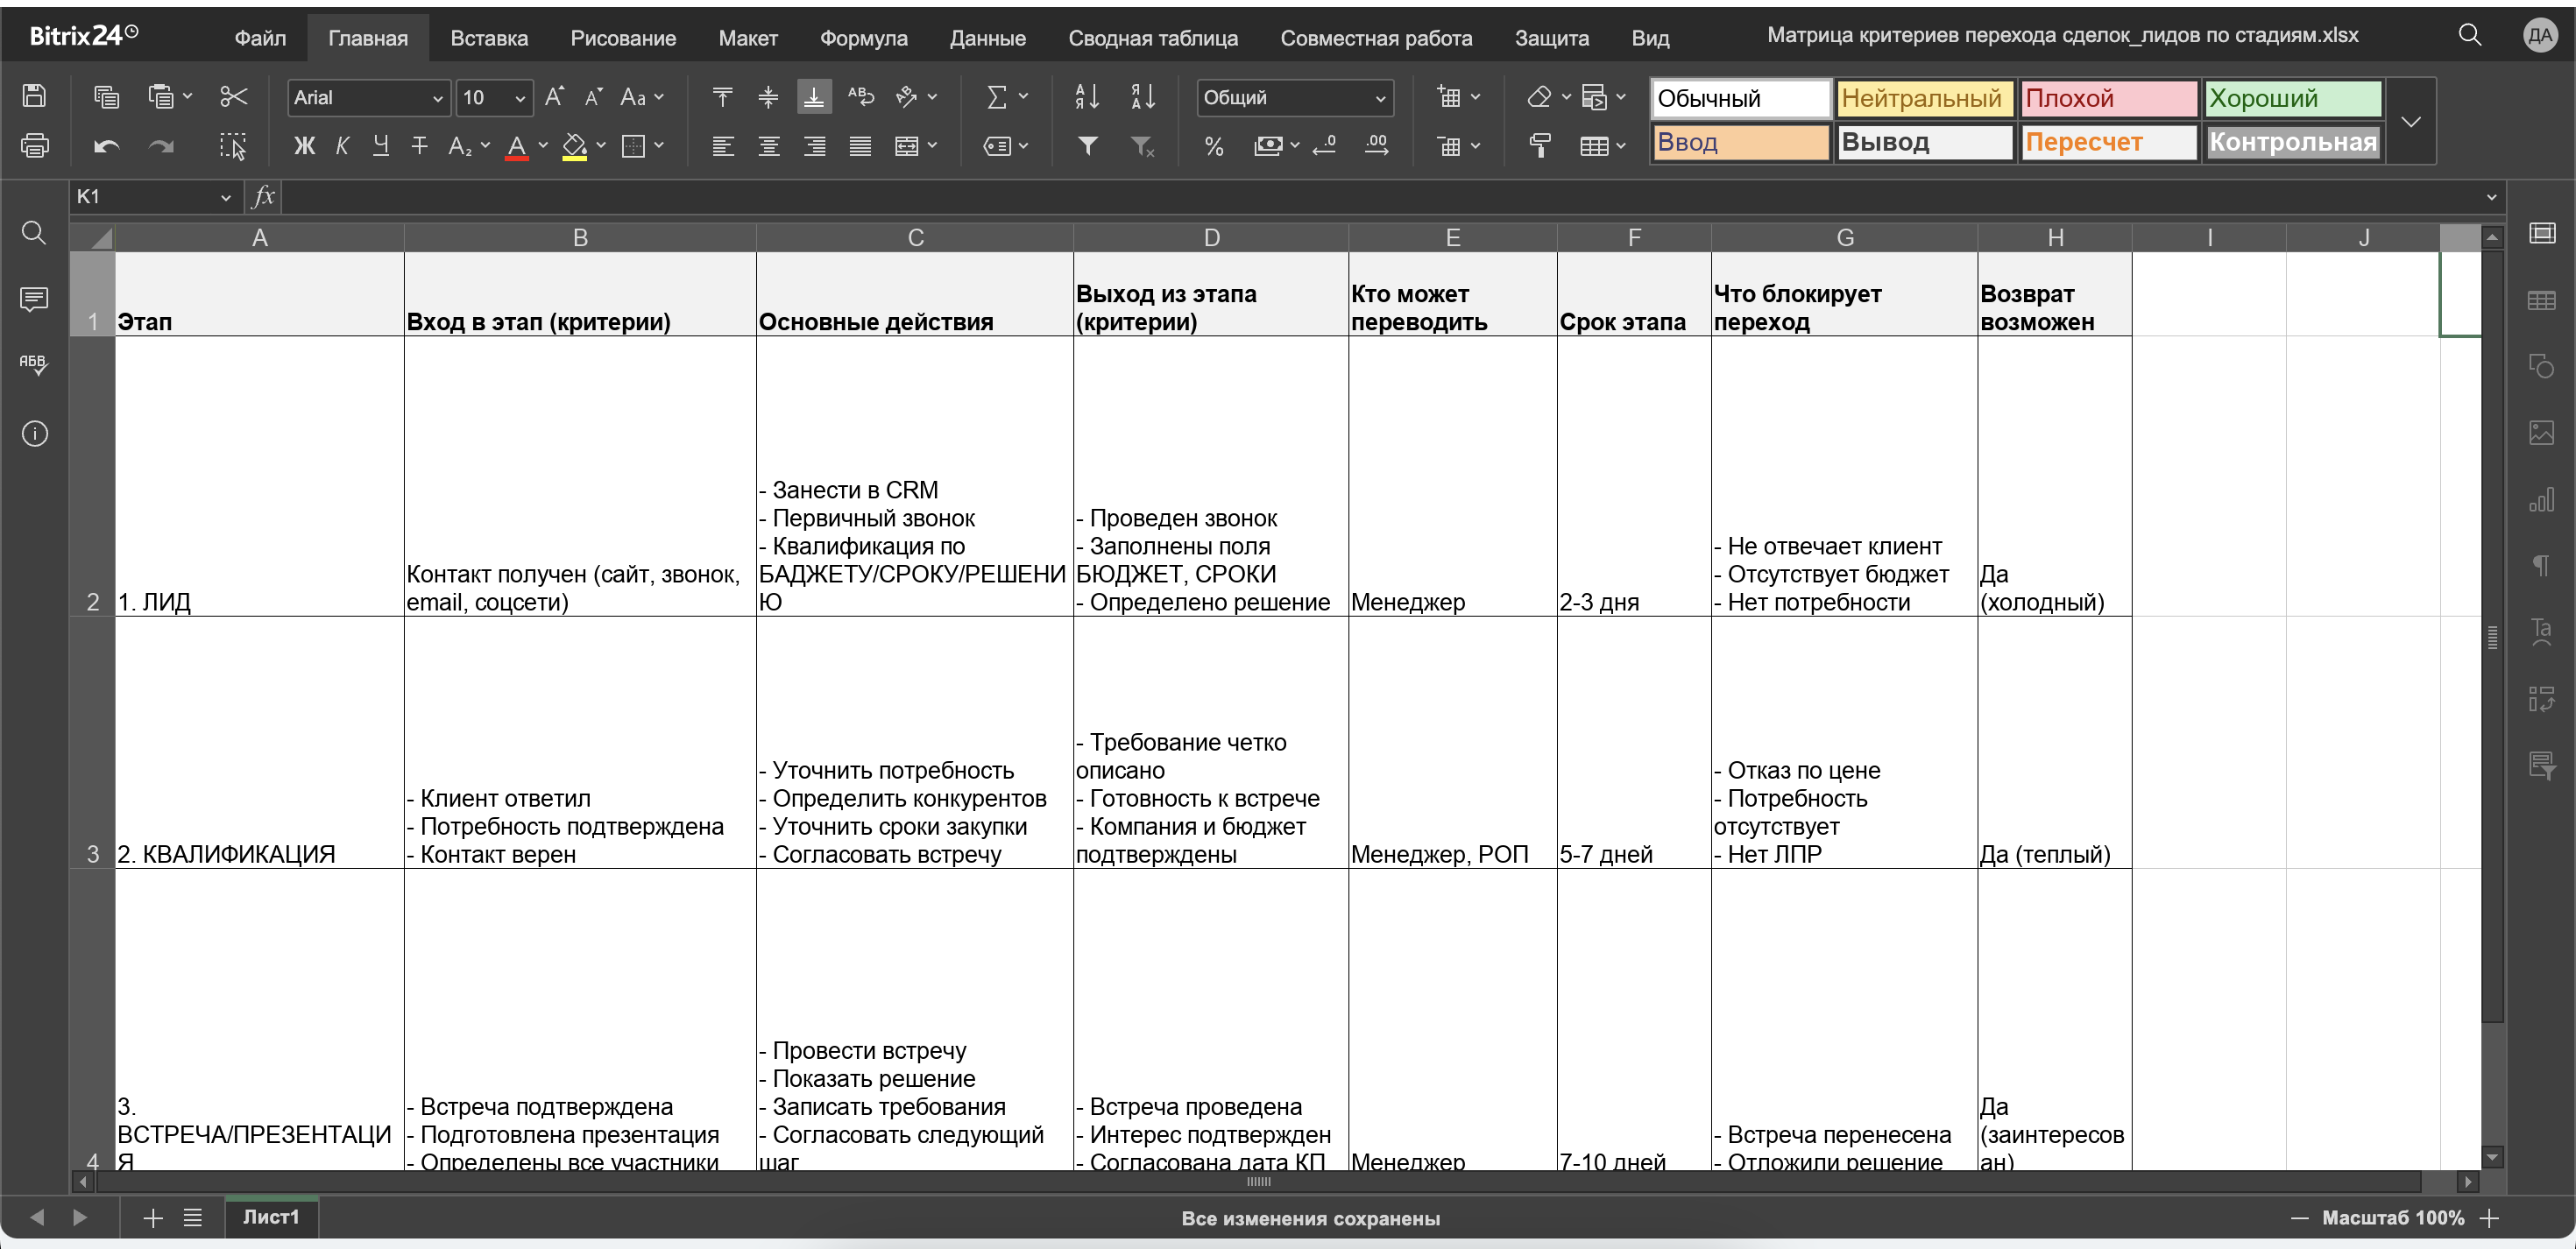Viewport: 2576px width, 1249px height.
Task: Toggle bold Ж formatting
Action: pos(304,146)
